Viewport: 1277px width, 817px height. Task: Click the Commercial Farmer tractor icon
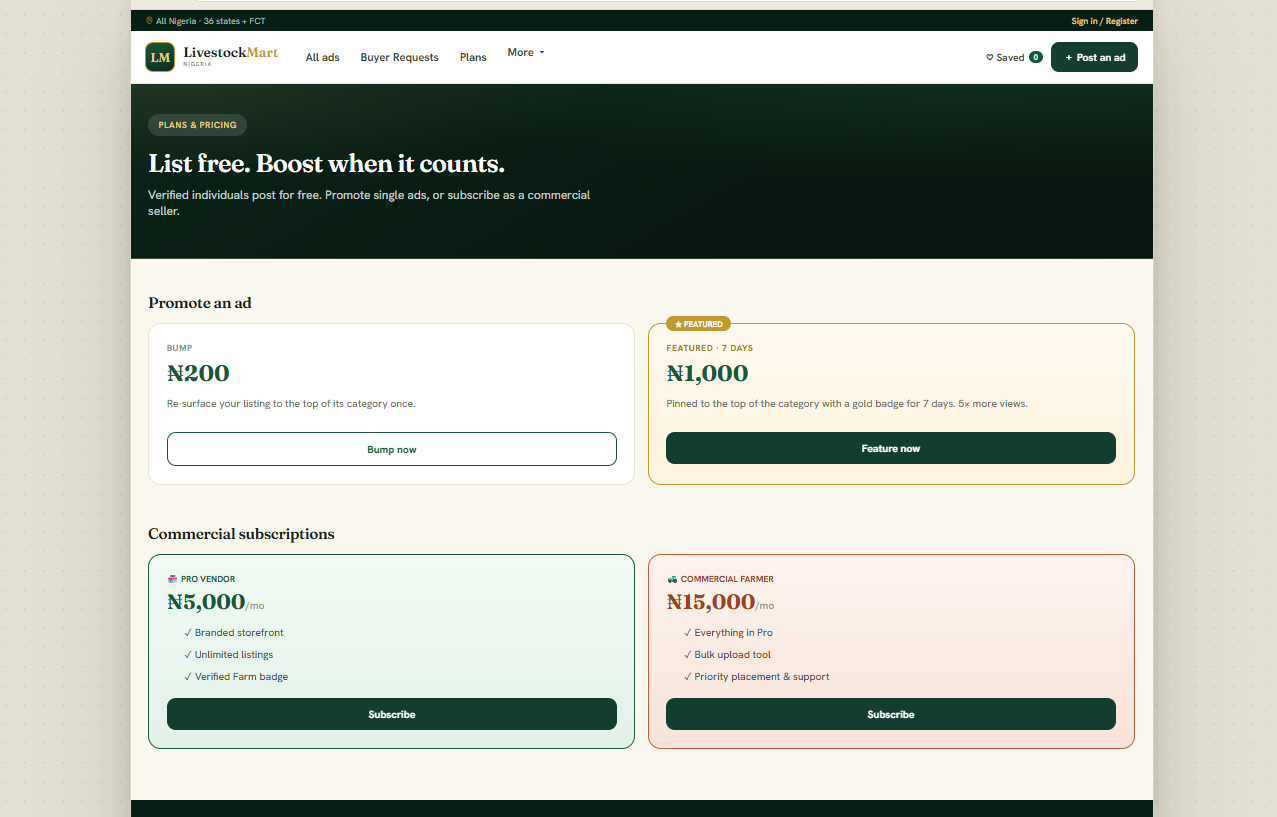672,579
